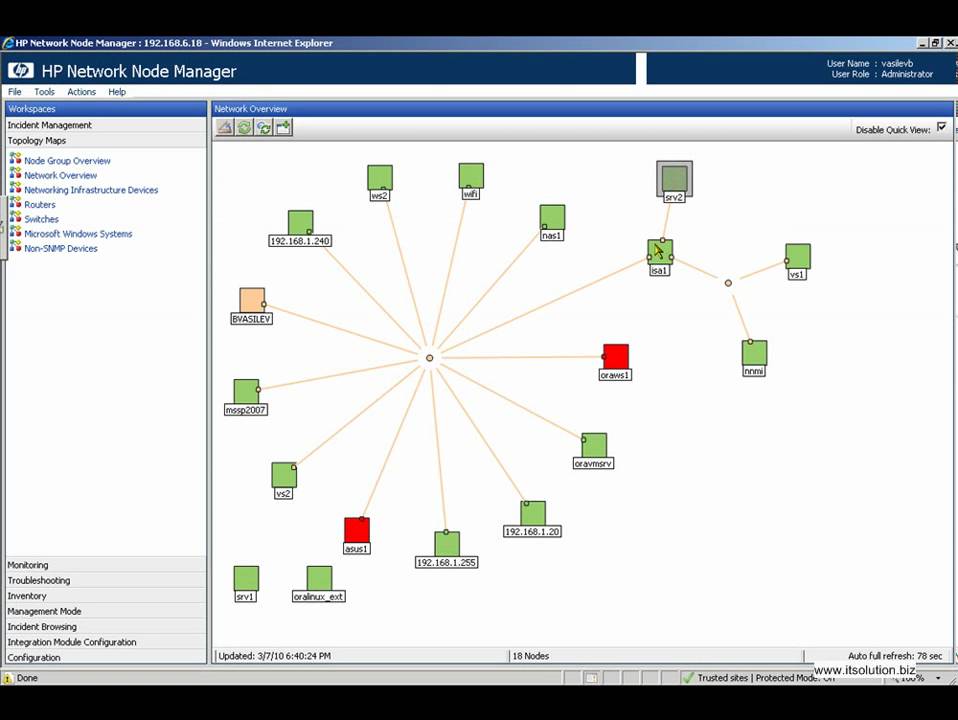Click the 'Updated: 3/7/10 6:40:24 PM' text
The height and width of the screenshot is (720, 958).
274,656
